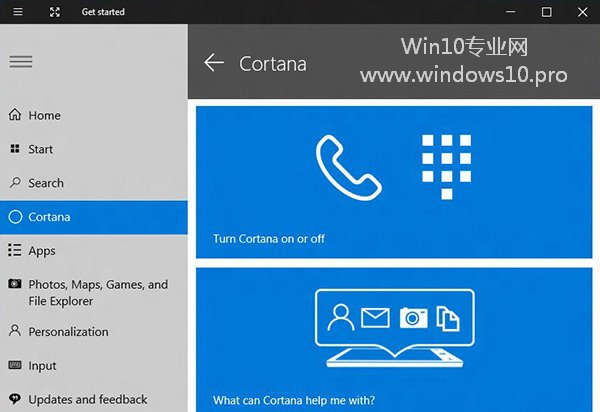Open the Turn Cortana on or off link
The height and width of the screenshot is (412, 600).
(269, 239)
